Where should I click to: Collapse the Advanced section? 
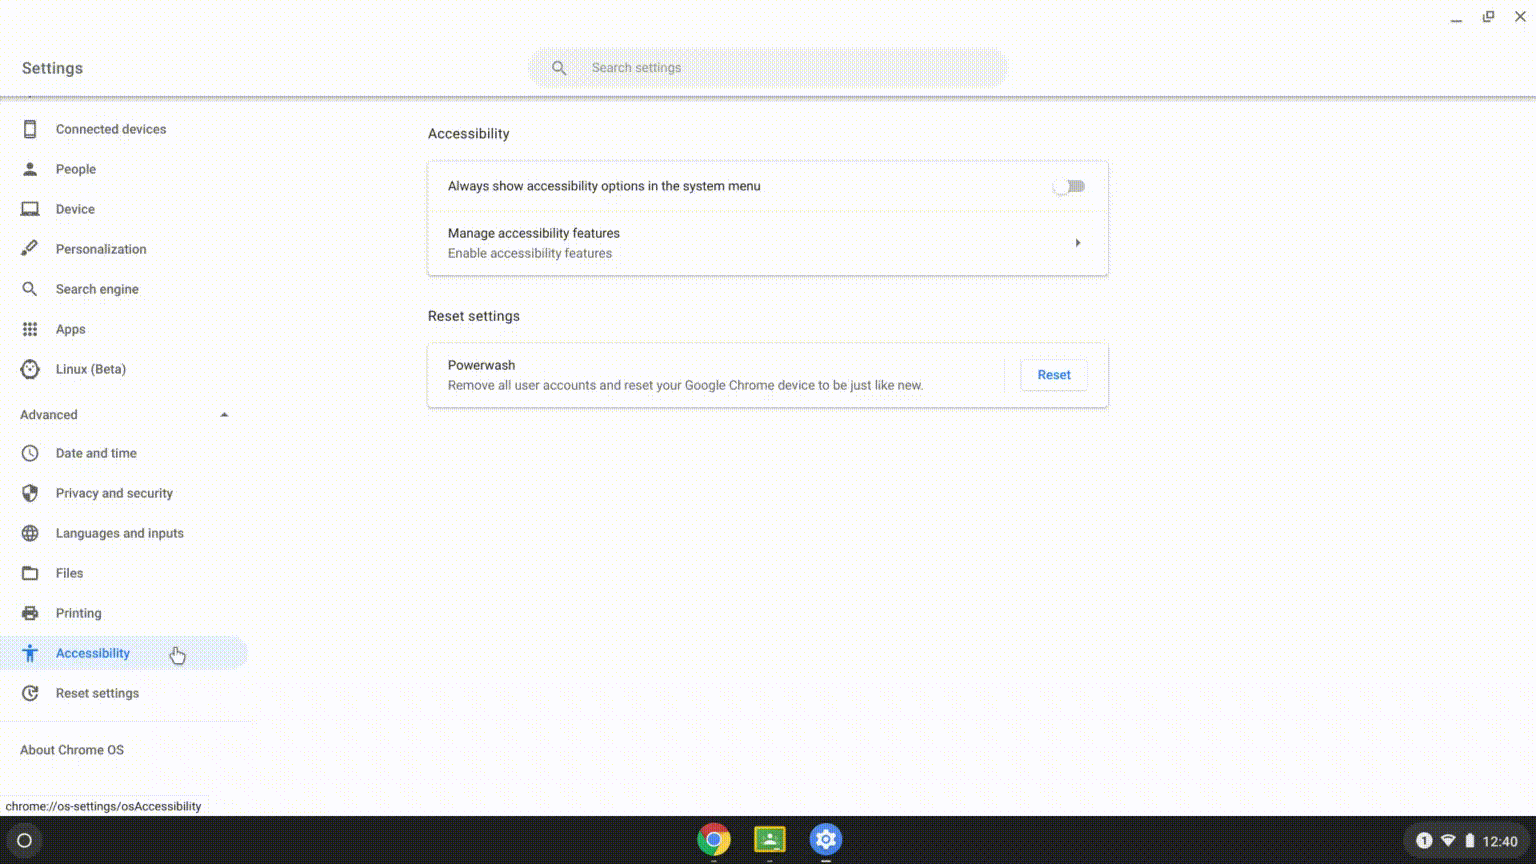(224, 414)
